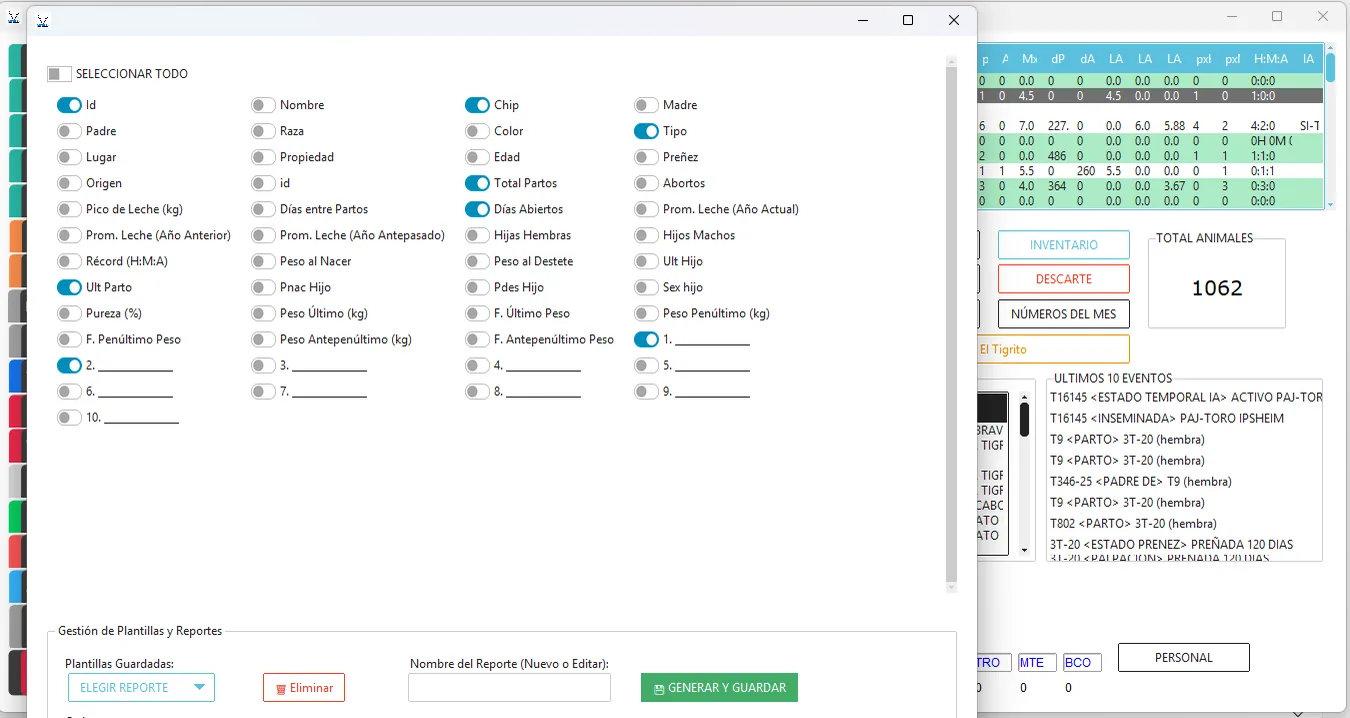This screenshot has width=1350, height=718.
Task: Maximize the report dialog window
Action: 908,20
